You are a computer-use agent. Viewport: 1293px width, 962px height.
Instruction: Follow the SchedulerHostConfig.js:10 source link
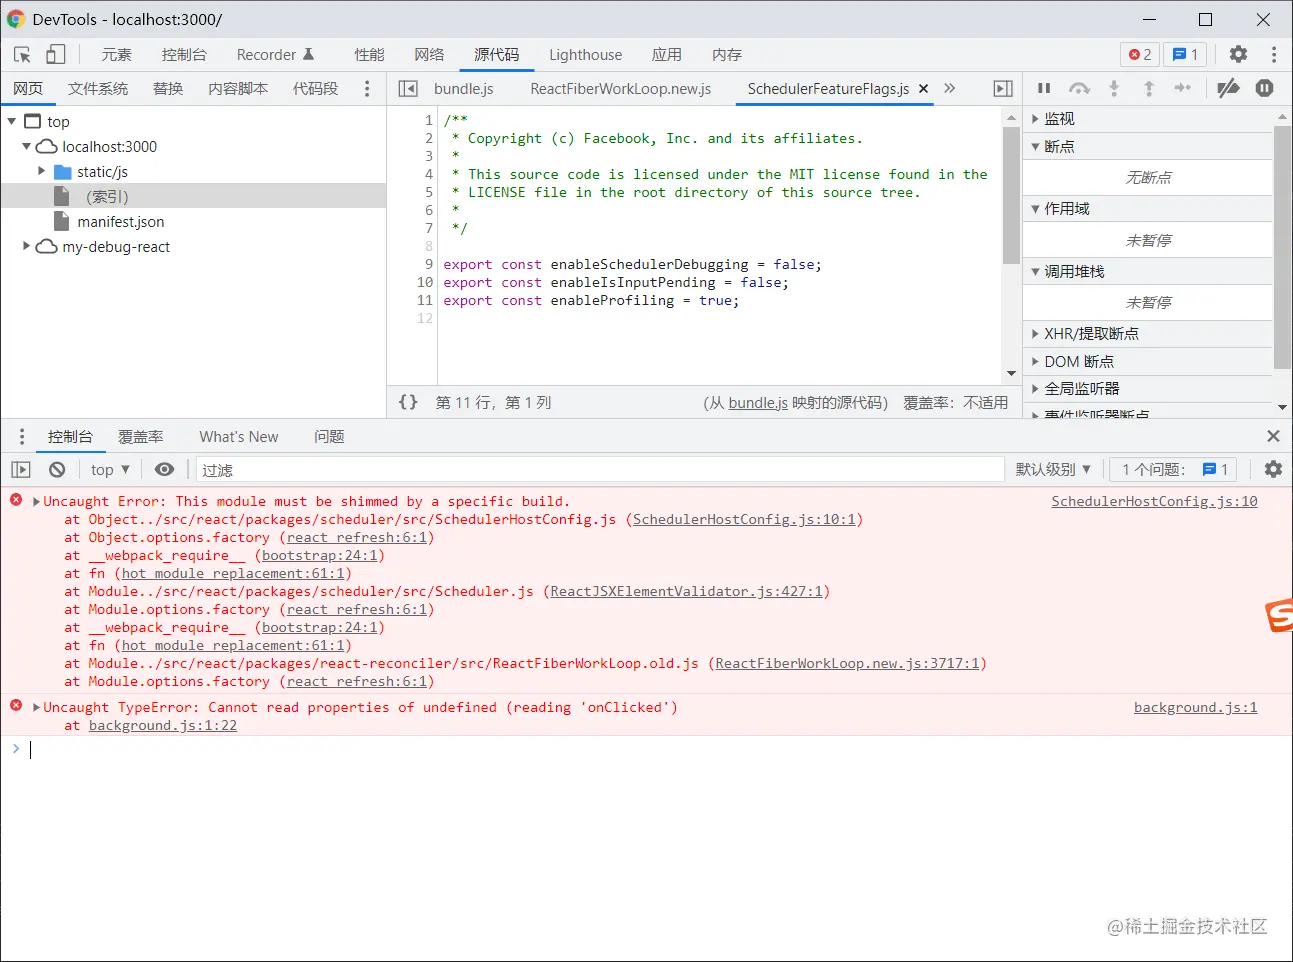pos(1154,501)
